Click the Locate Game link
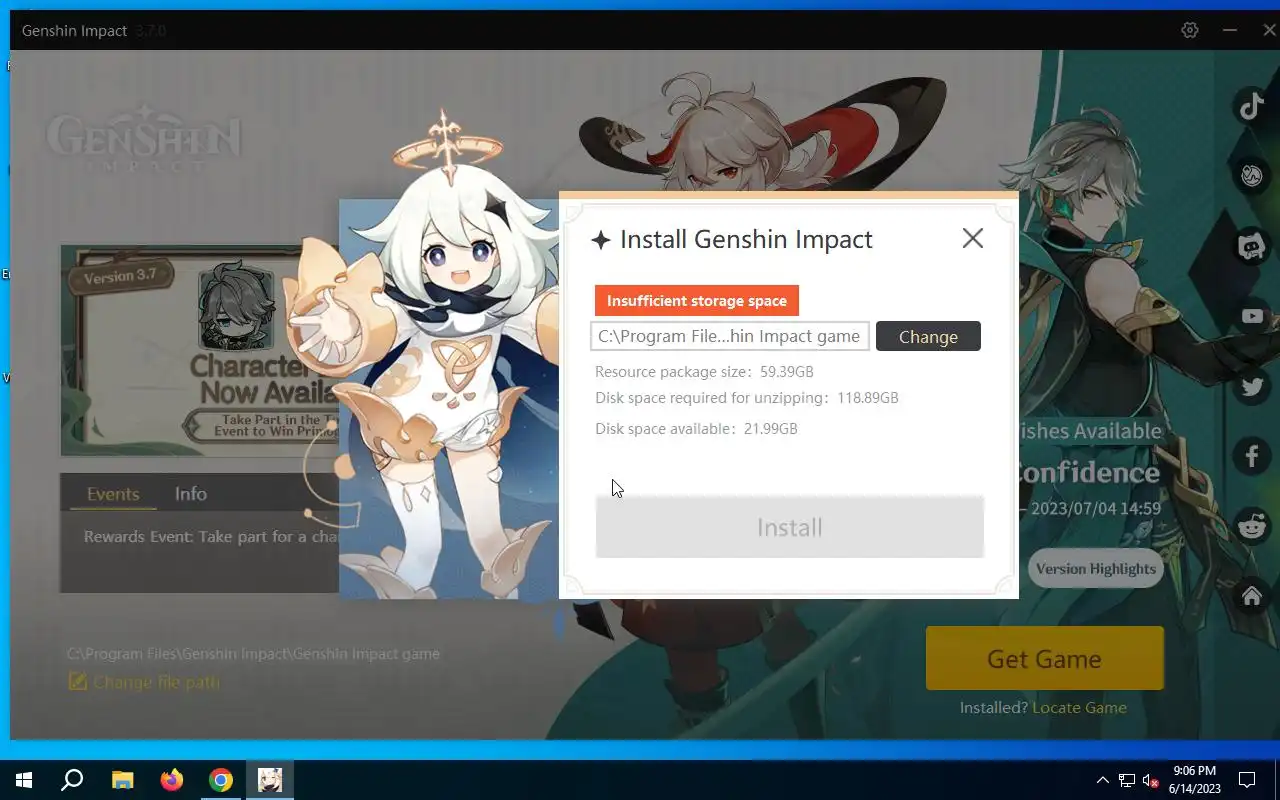 [x=1079, y=707]
